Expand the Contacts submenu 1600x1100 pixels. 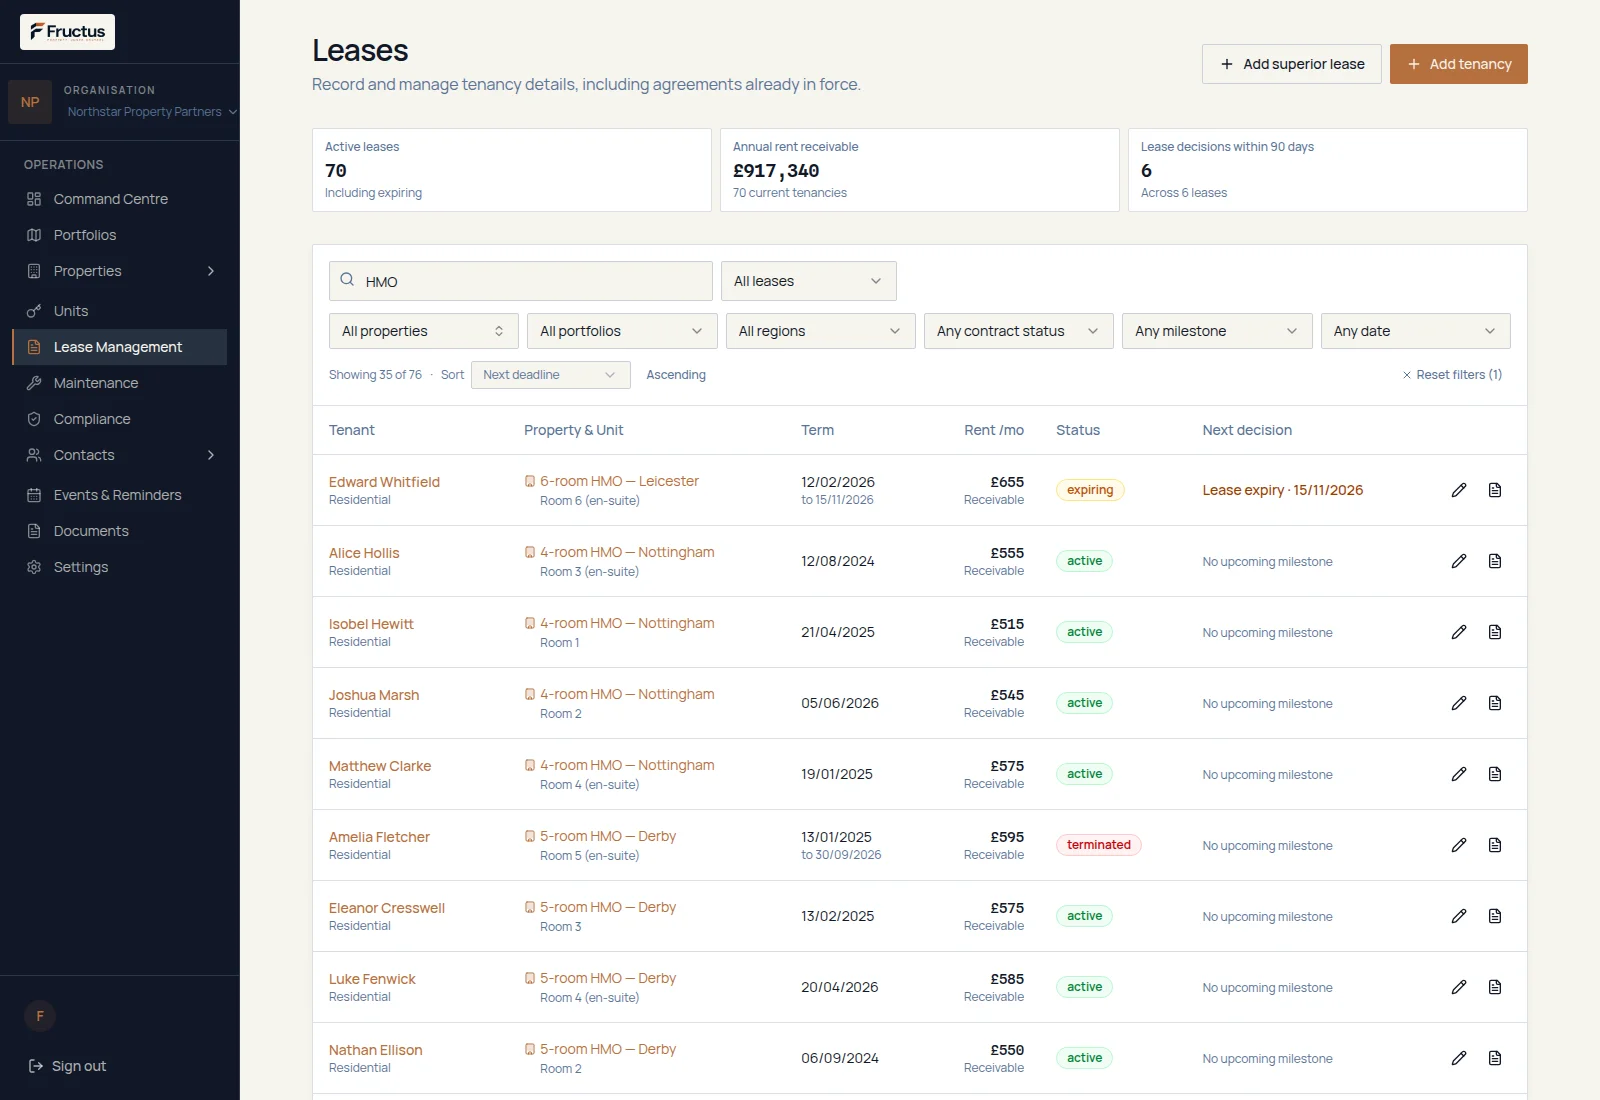(x=211, y=455)
